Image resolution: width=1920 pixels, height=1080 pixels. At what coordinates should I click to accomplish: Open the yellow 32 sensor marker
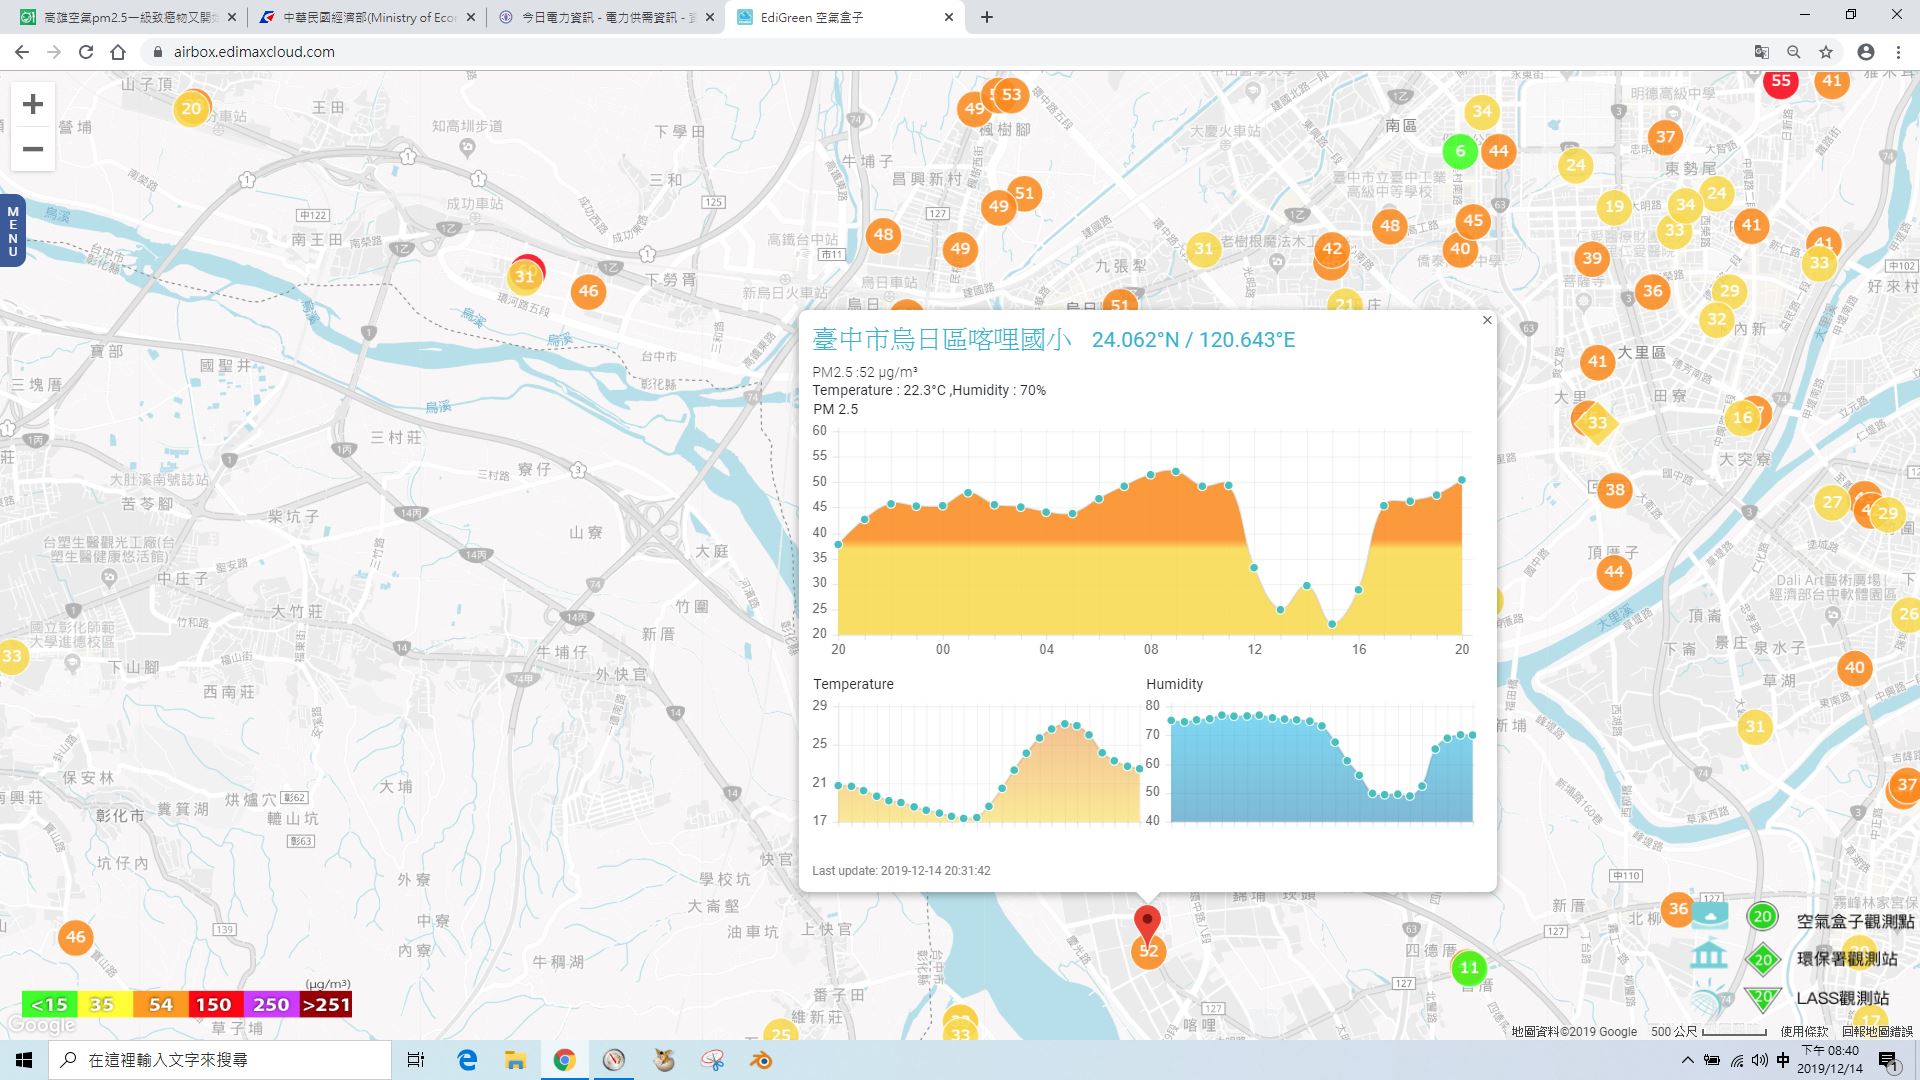coord(1717,319)
